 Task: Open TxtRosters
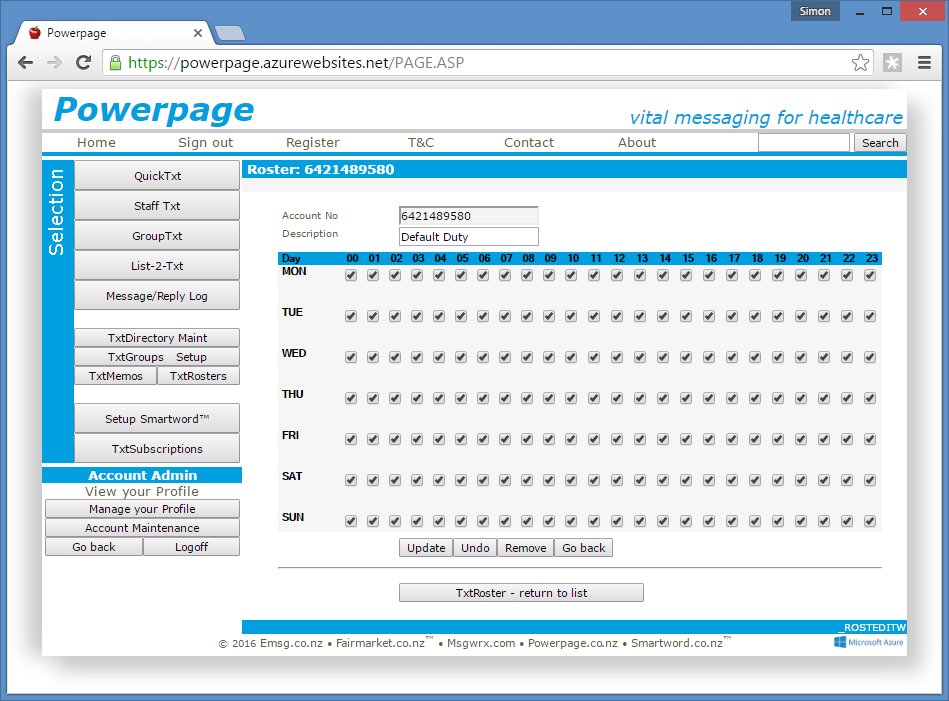click(199, 376)
